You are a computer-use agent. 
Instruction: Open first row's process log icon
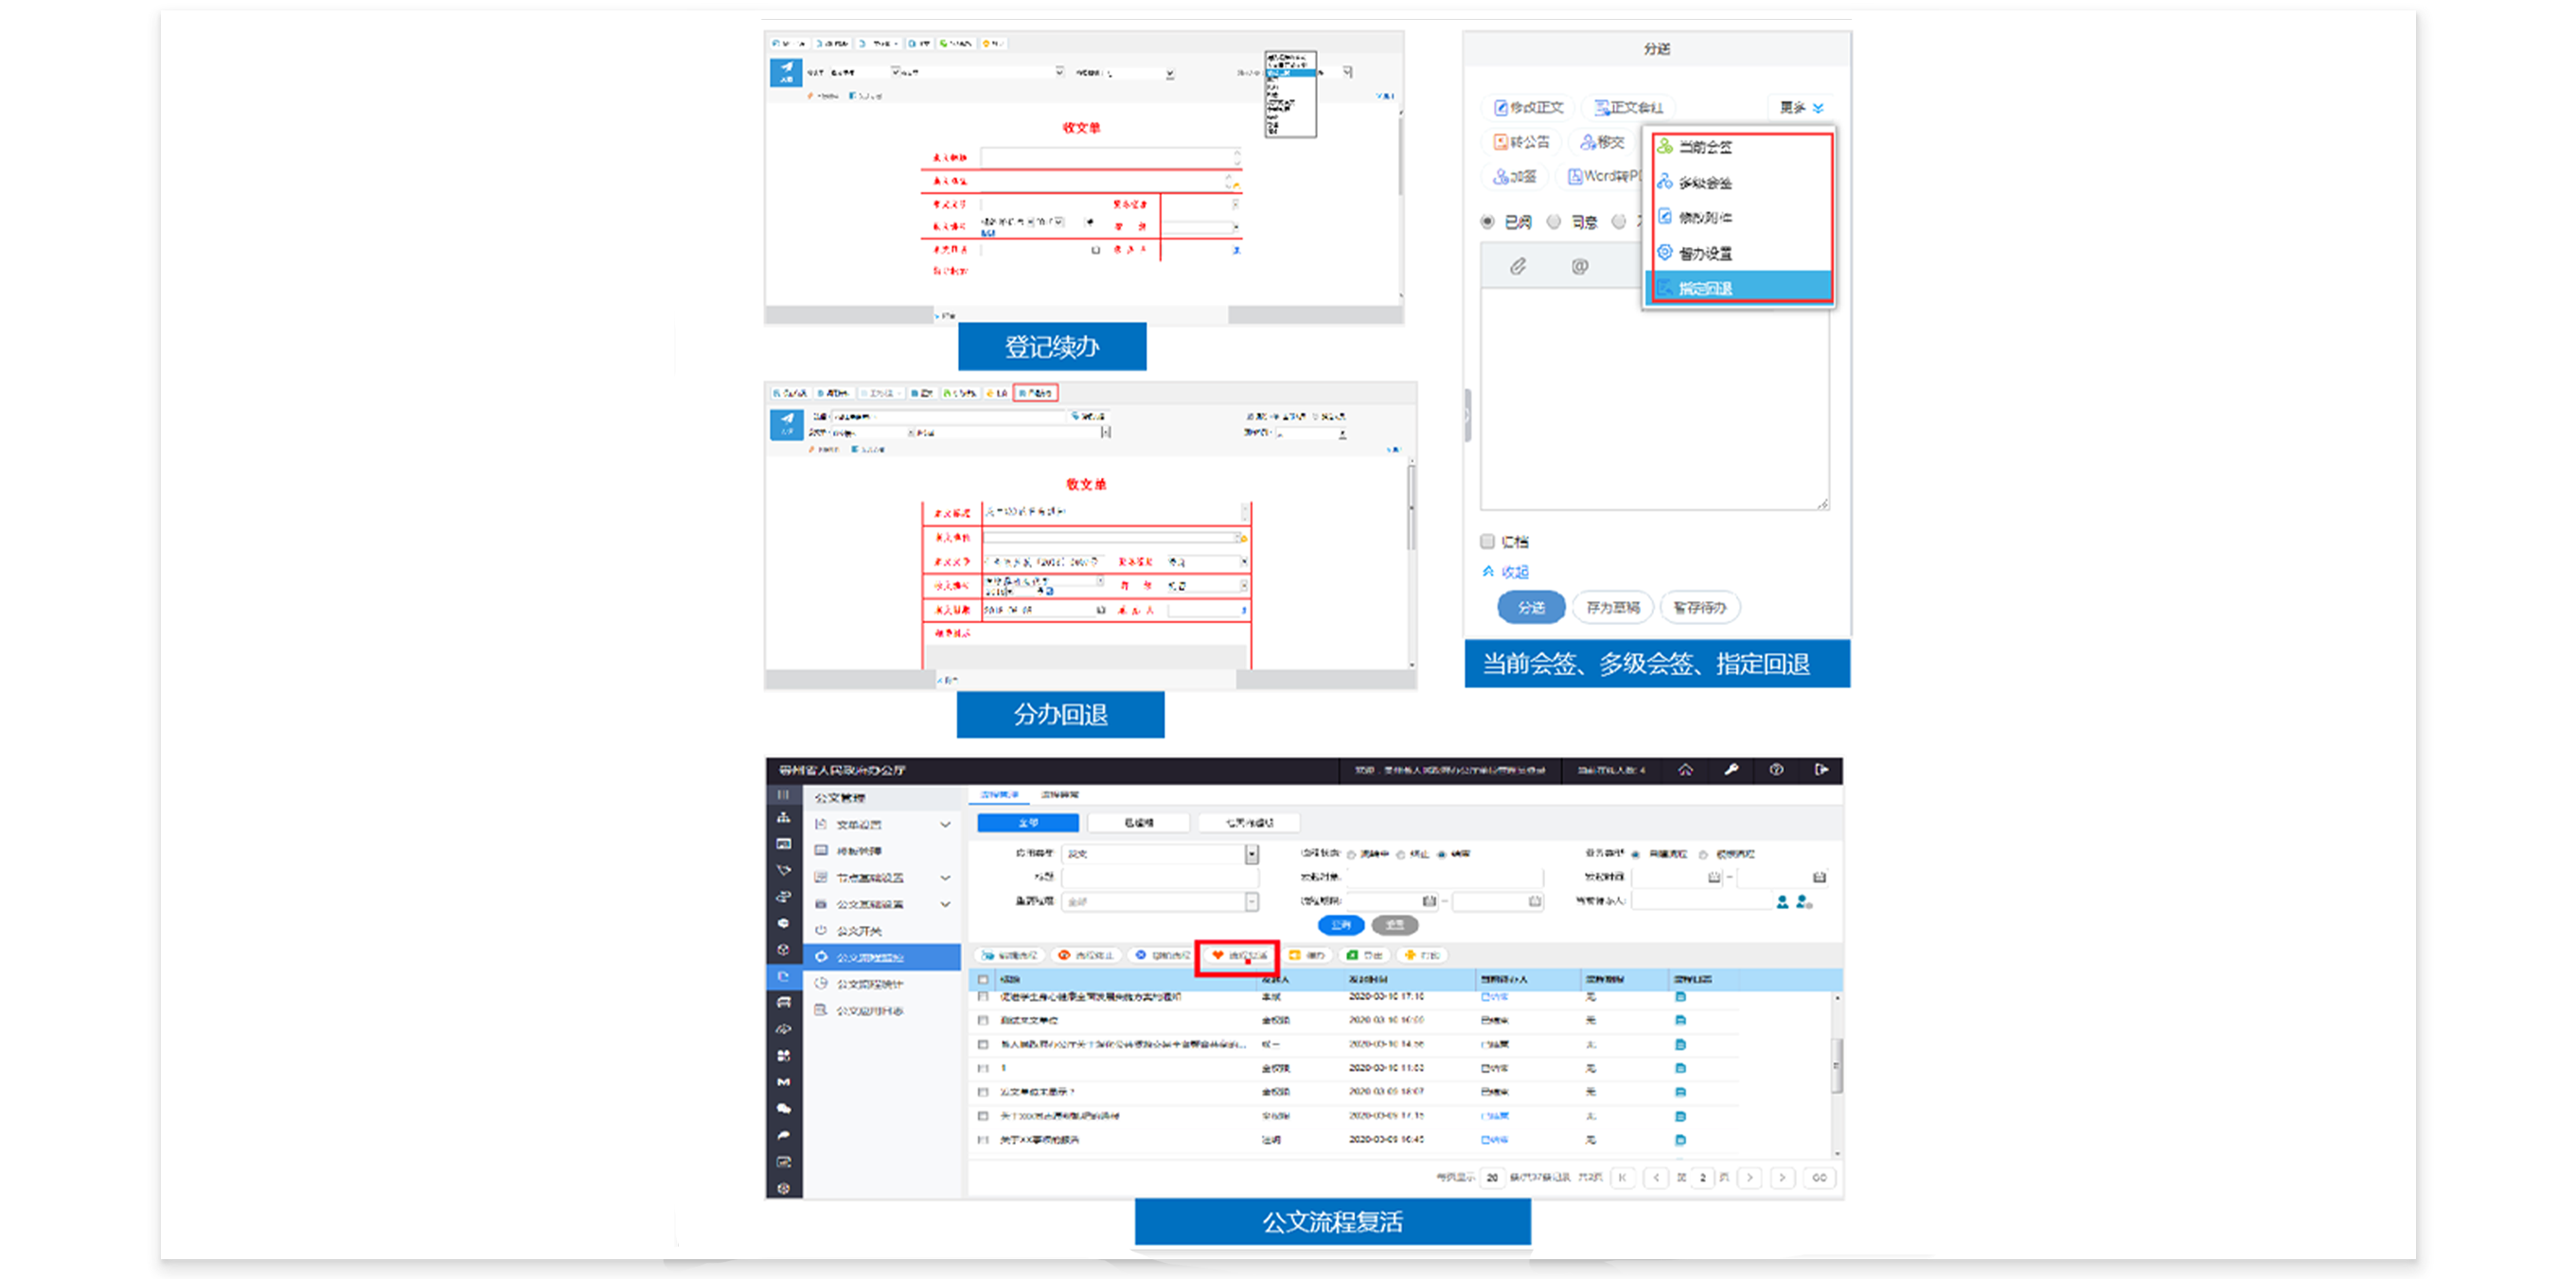click(1680, 997)
